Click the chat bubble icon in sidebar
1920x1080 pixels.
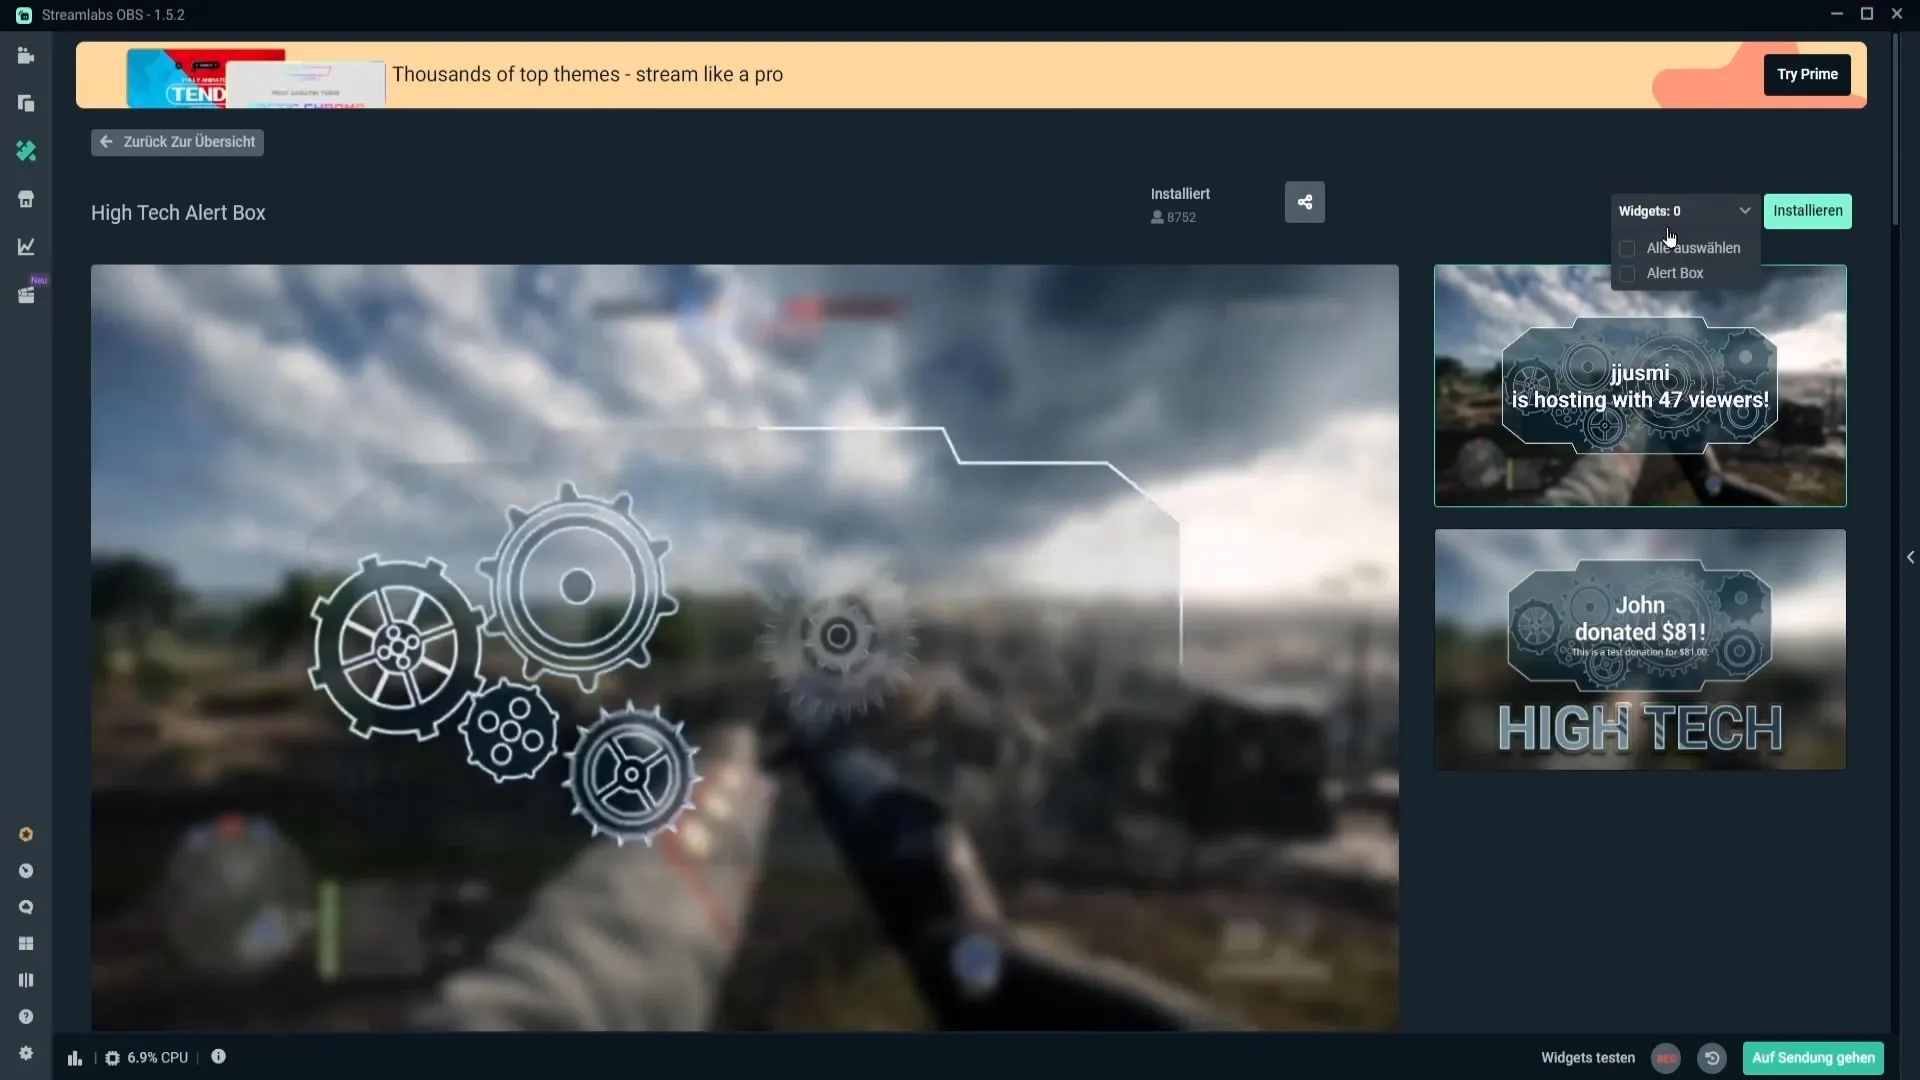(26, 908)
